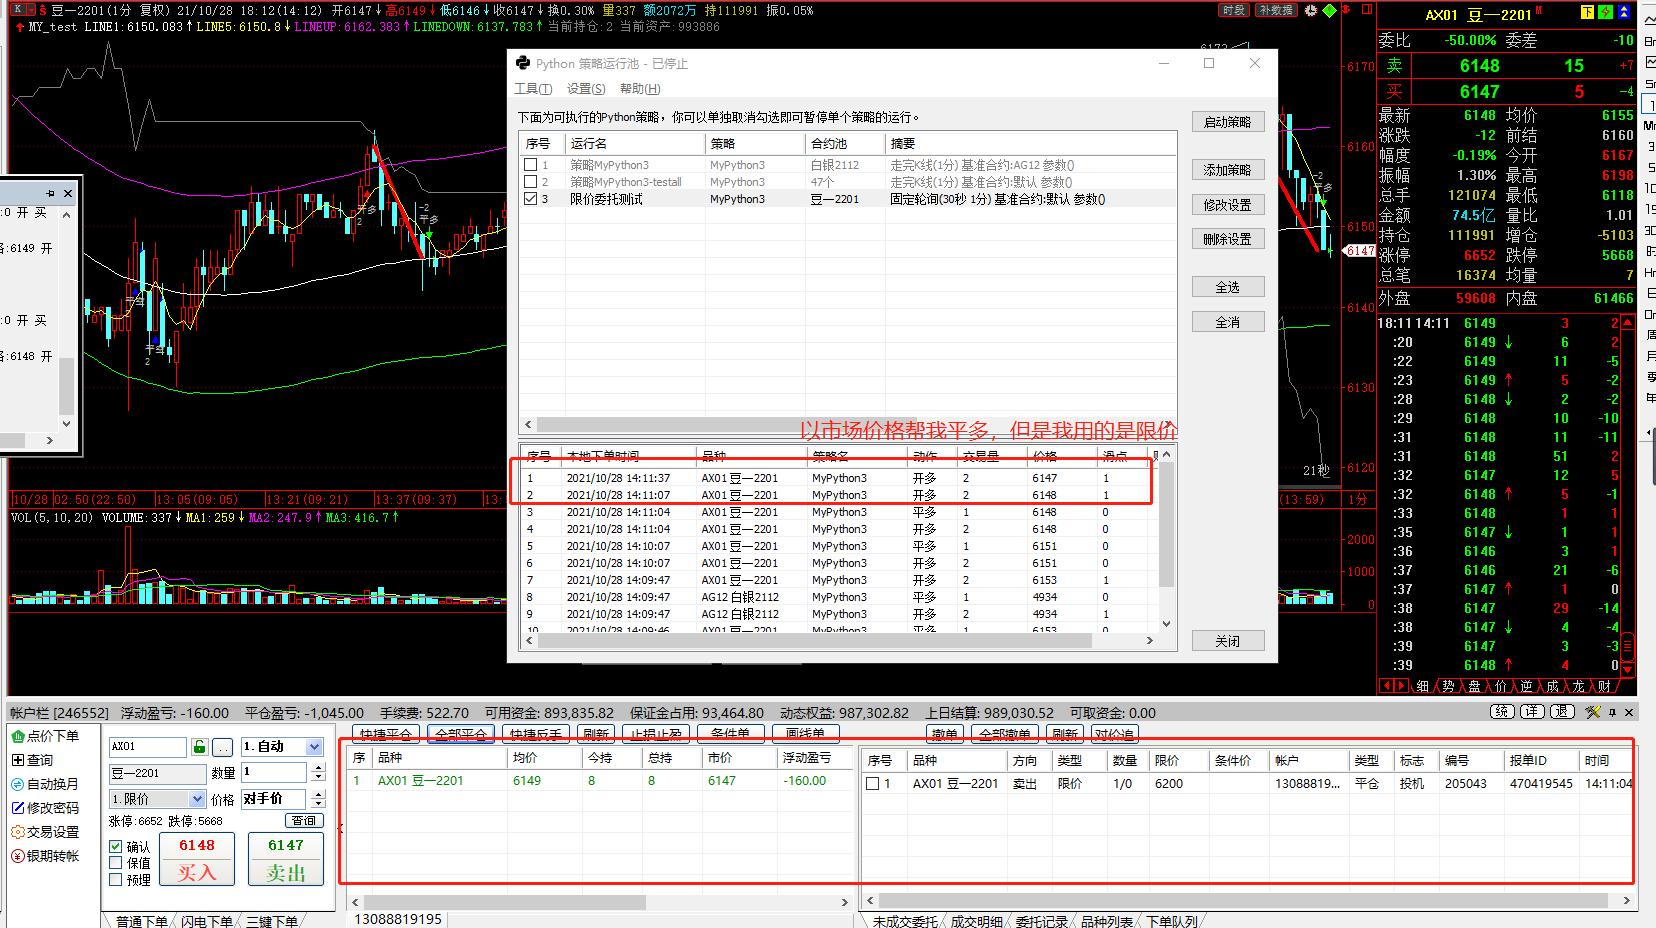
Task: Pin the trading panel with pushpin icon
Action: click(1612, 713)
